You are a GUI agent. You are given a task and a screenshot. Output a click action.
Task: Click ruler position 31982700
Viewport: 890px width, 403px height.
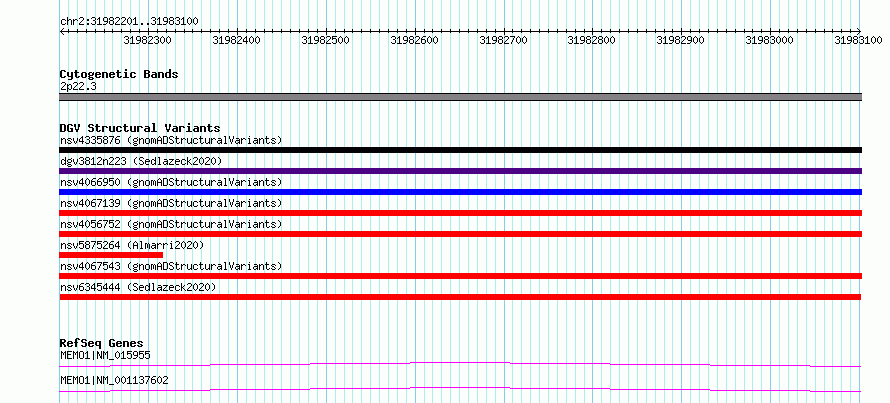503,40
